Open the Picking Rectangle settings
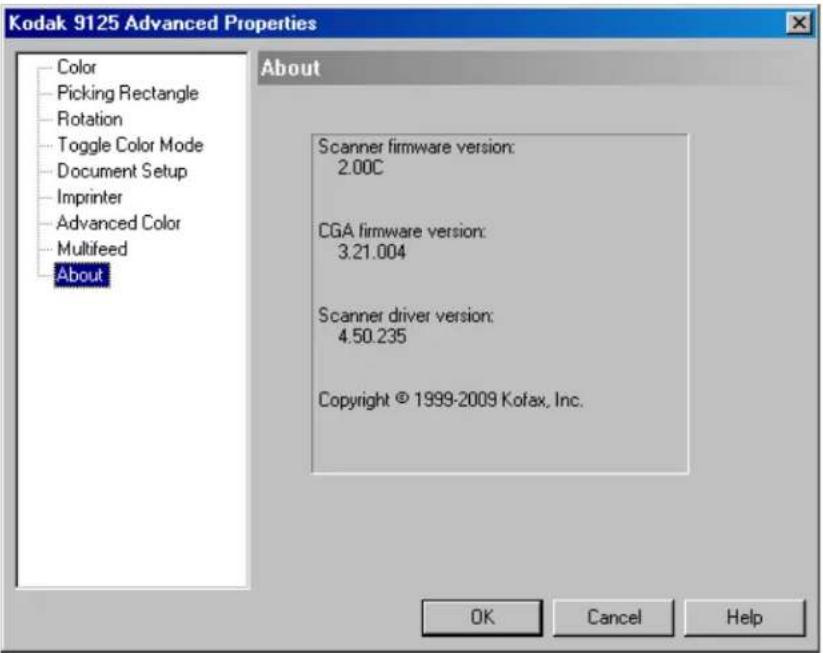This screenshot has height=653, width=823. pos(128,93)
